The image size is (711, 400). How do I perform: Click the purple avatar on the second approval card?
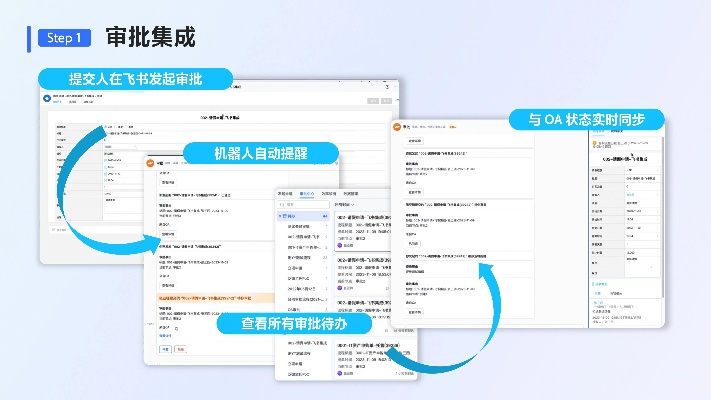pyautogui.click(x=340, y=288)
